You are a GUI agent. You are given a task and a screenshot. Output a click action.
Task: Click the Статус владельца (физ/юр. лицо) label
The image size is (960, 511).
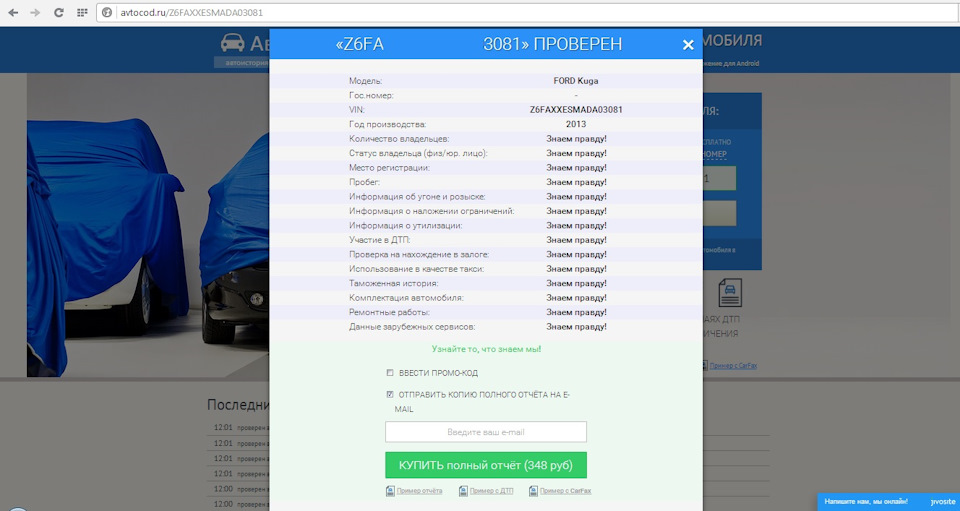pos(418,153)
